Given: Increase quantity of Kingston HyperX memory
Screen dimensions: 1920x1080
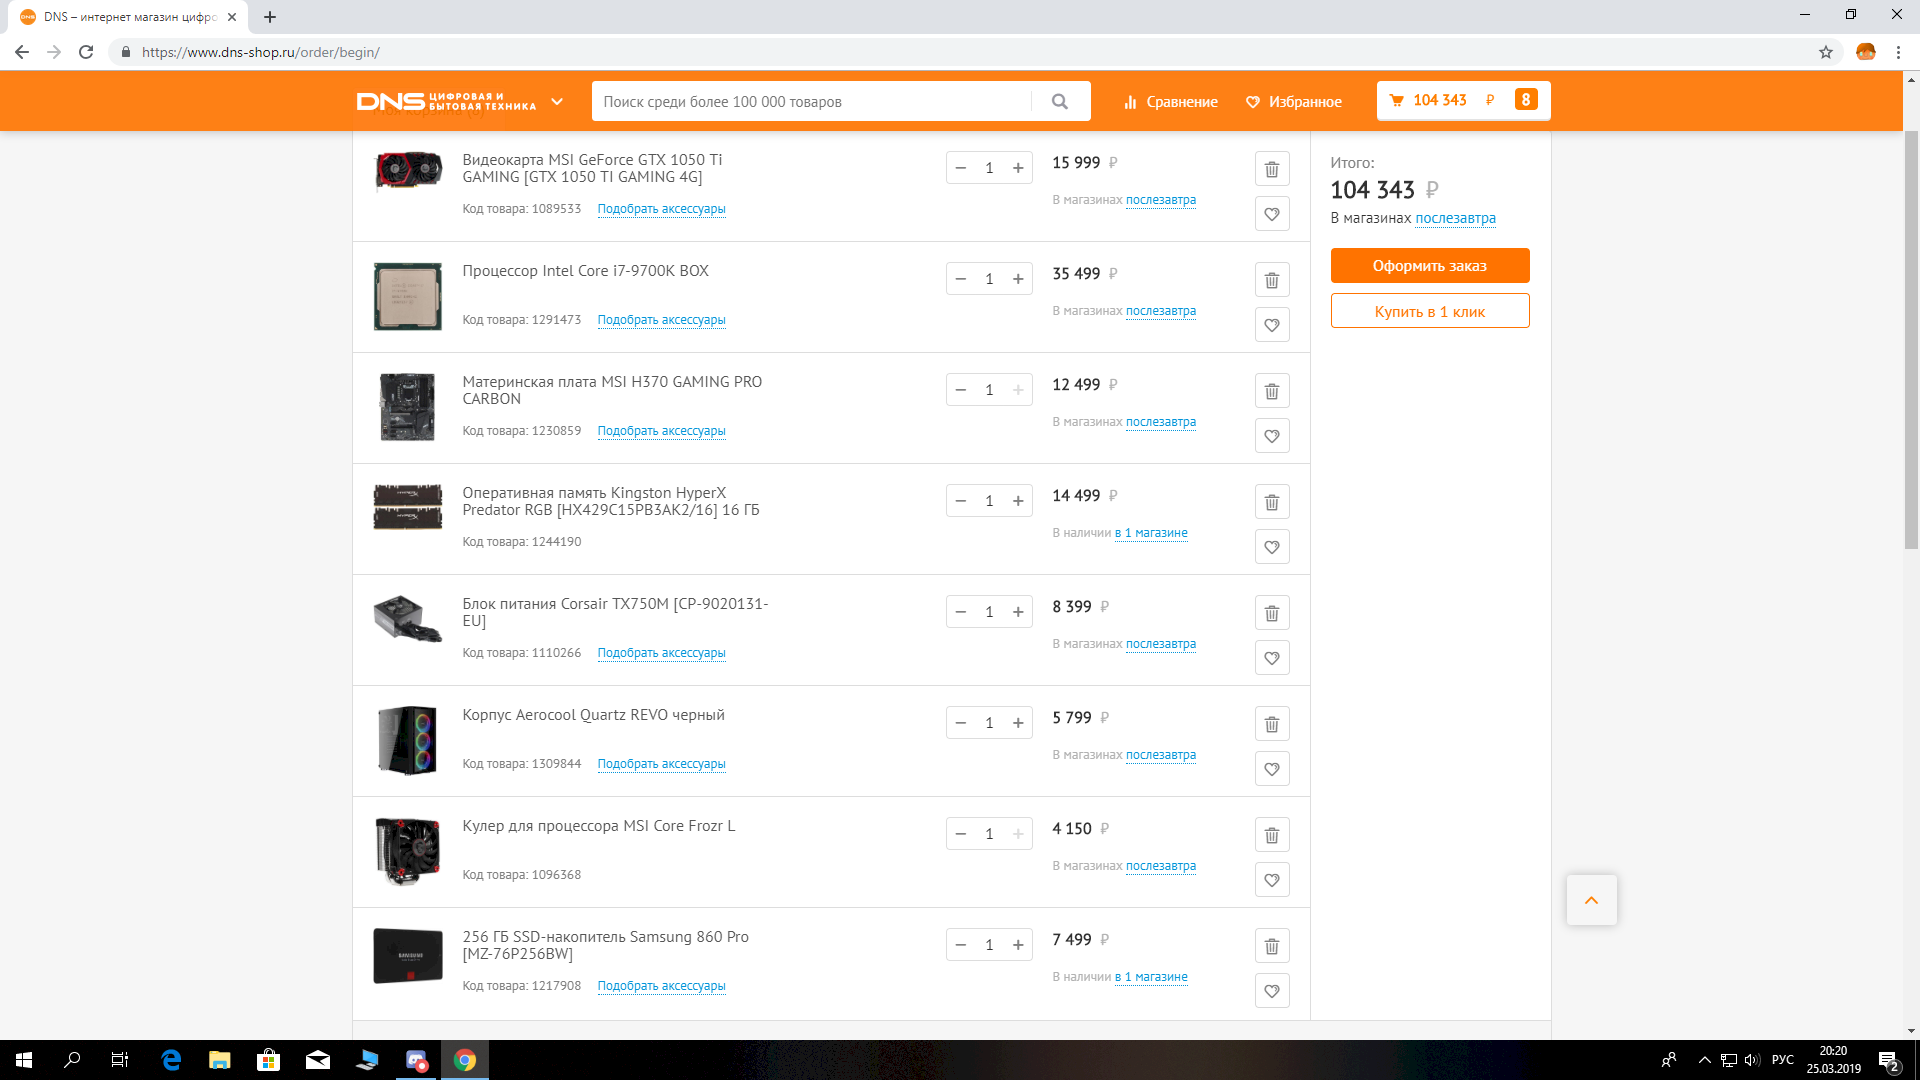Looking at the screenshot, I should tap(1018, 501).
